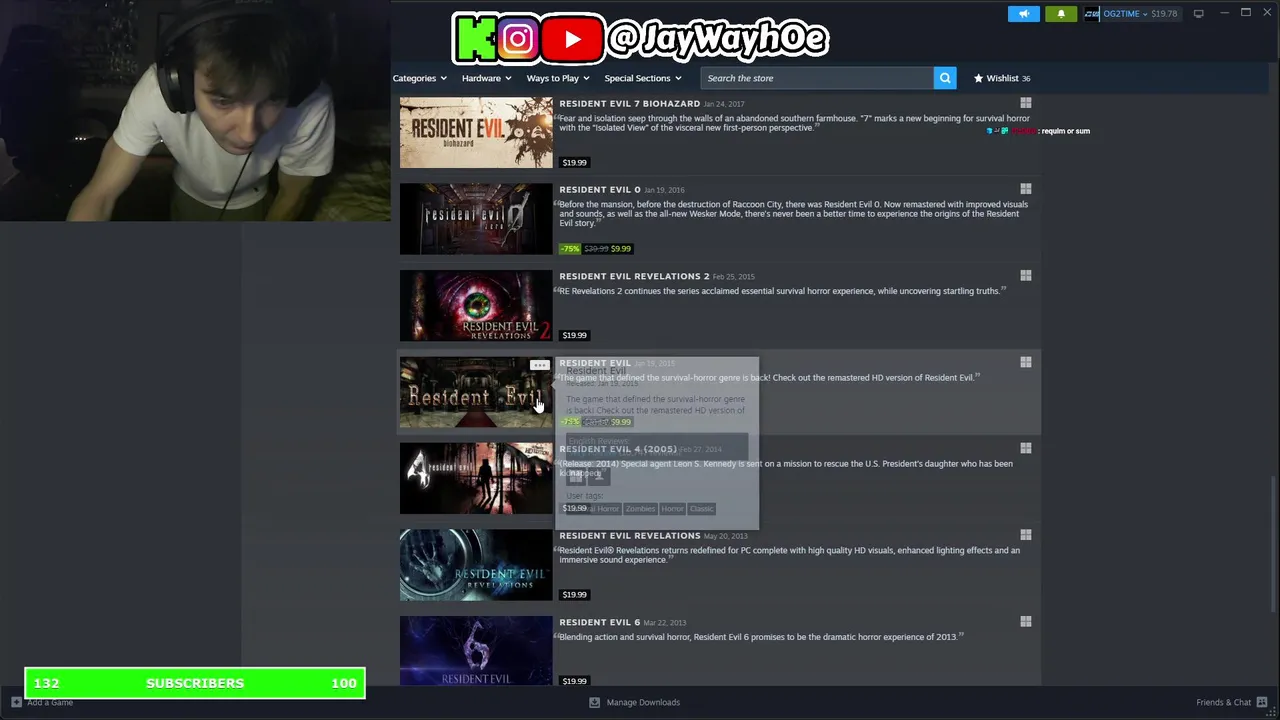Click Resident Evil 6 description text

coord(760,637)
